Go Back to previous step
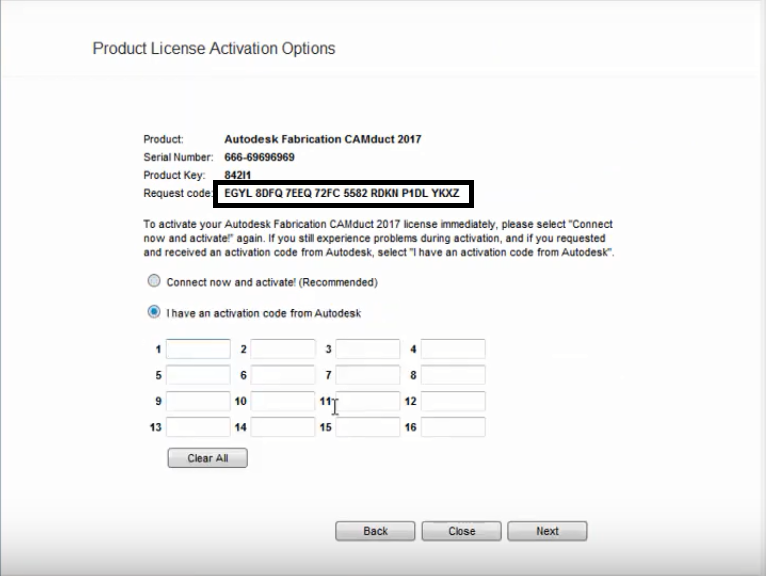Screen dimensions: 766x576 pyautogui.click(x=375, y=531)
